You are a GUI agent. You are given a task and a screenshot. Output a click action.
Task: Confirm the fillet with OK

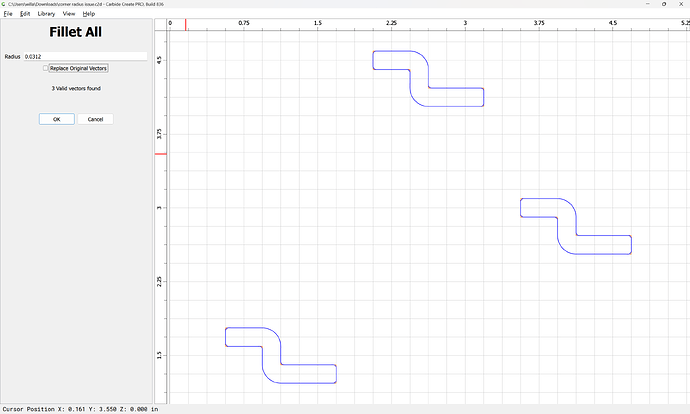(x=57, y=119)
